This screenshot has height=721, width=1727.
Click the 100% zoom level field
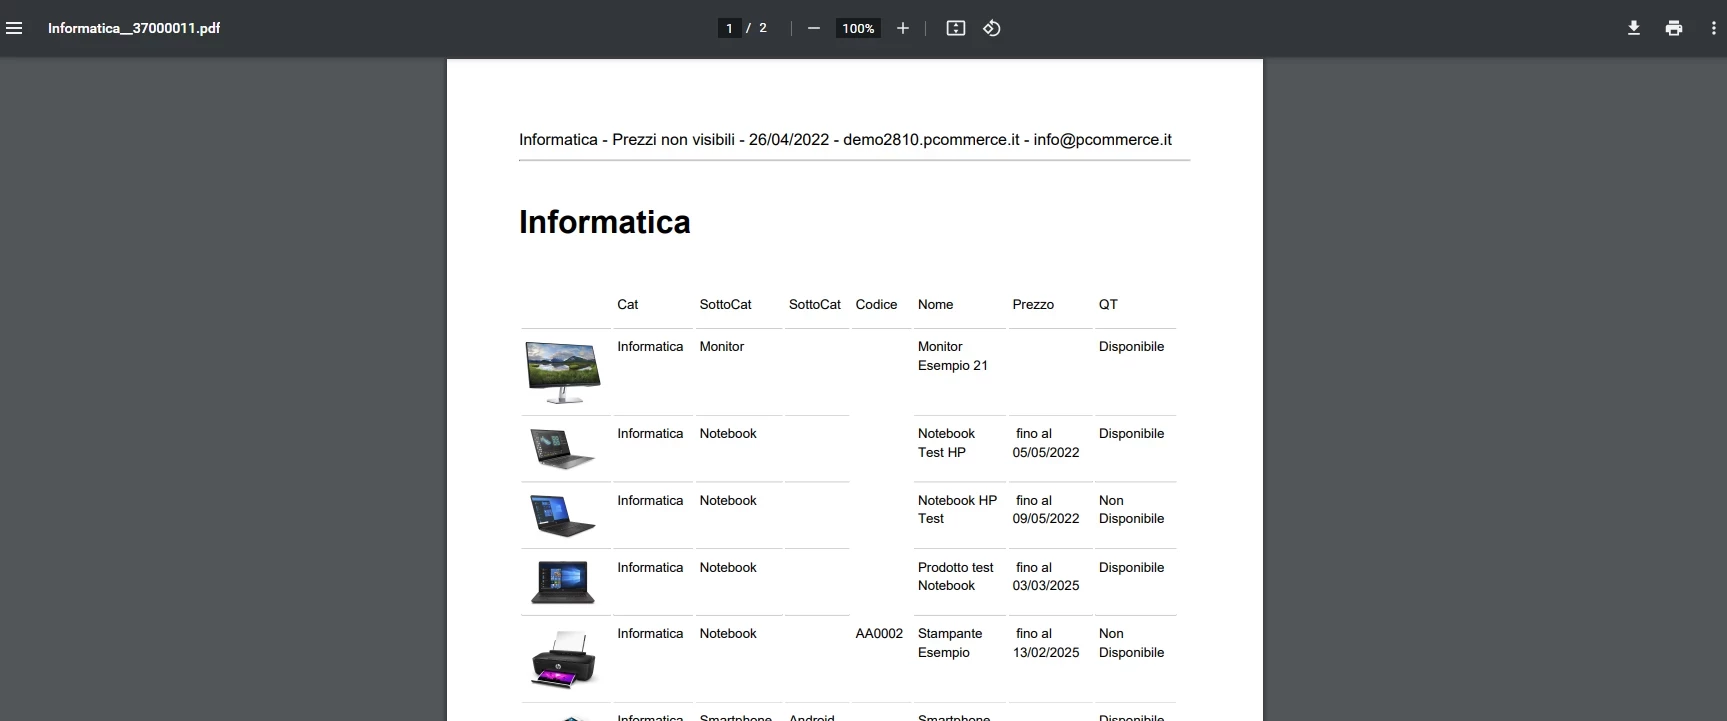point(858,28)
